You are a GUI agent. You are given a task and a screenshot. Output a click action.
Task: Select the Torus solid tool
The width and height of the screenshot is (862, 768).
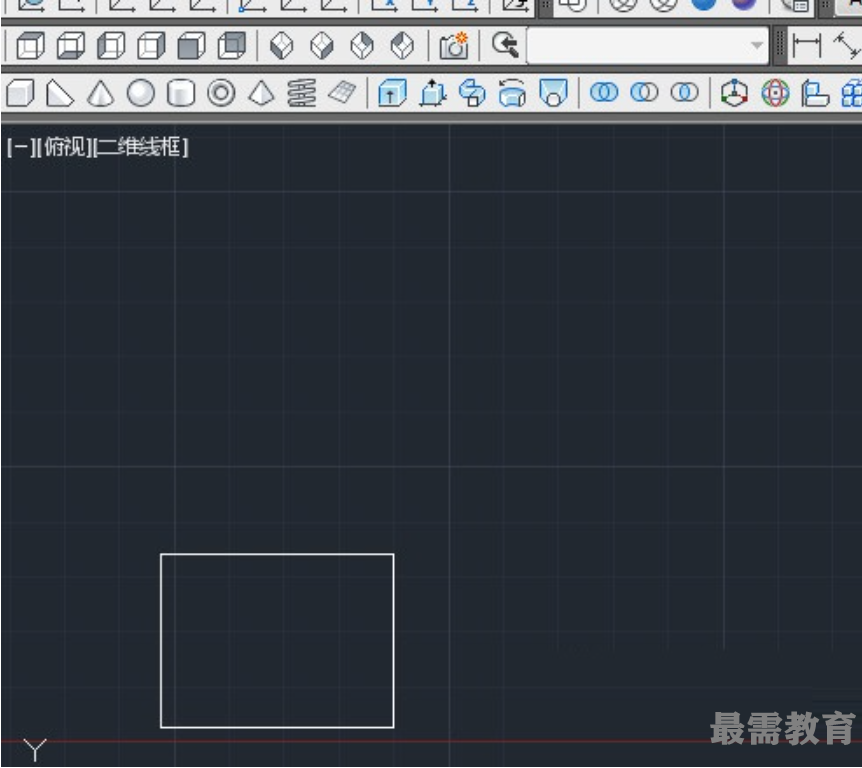click(221, 93)
